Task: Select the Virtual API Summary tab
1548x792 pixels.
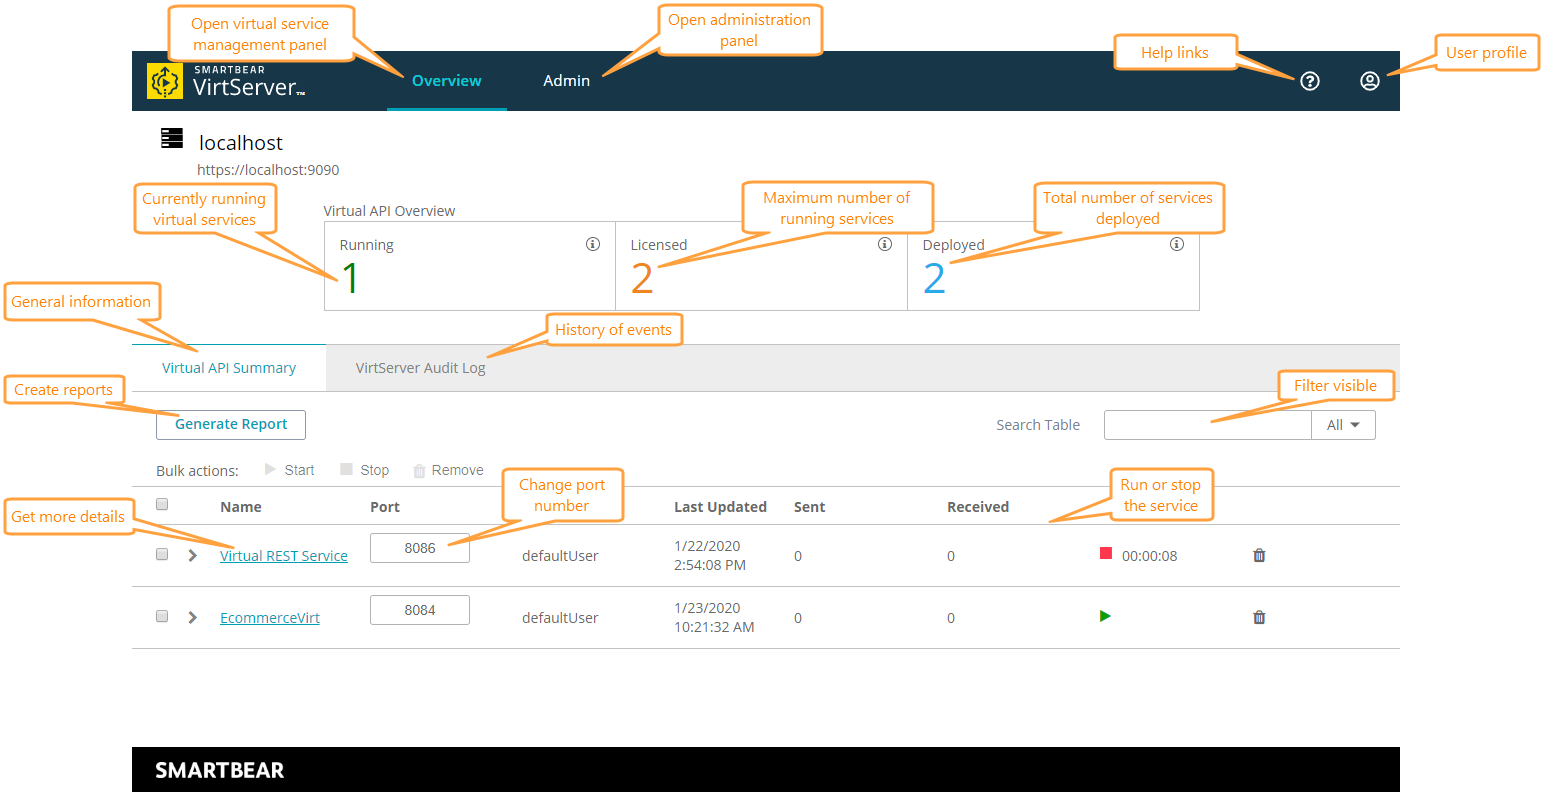Action: [x=229, y=368]
